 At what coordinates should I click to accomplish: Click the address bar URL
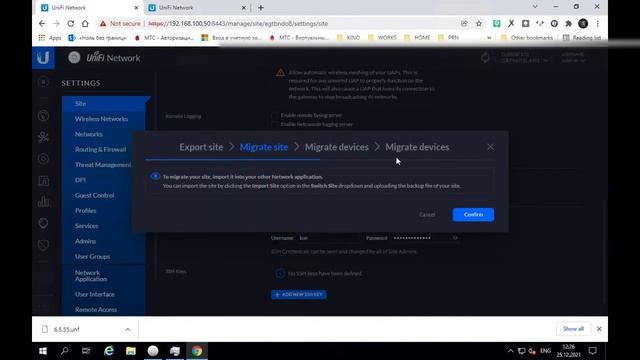238,24
